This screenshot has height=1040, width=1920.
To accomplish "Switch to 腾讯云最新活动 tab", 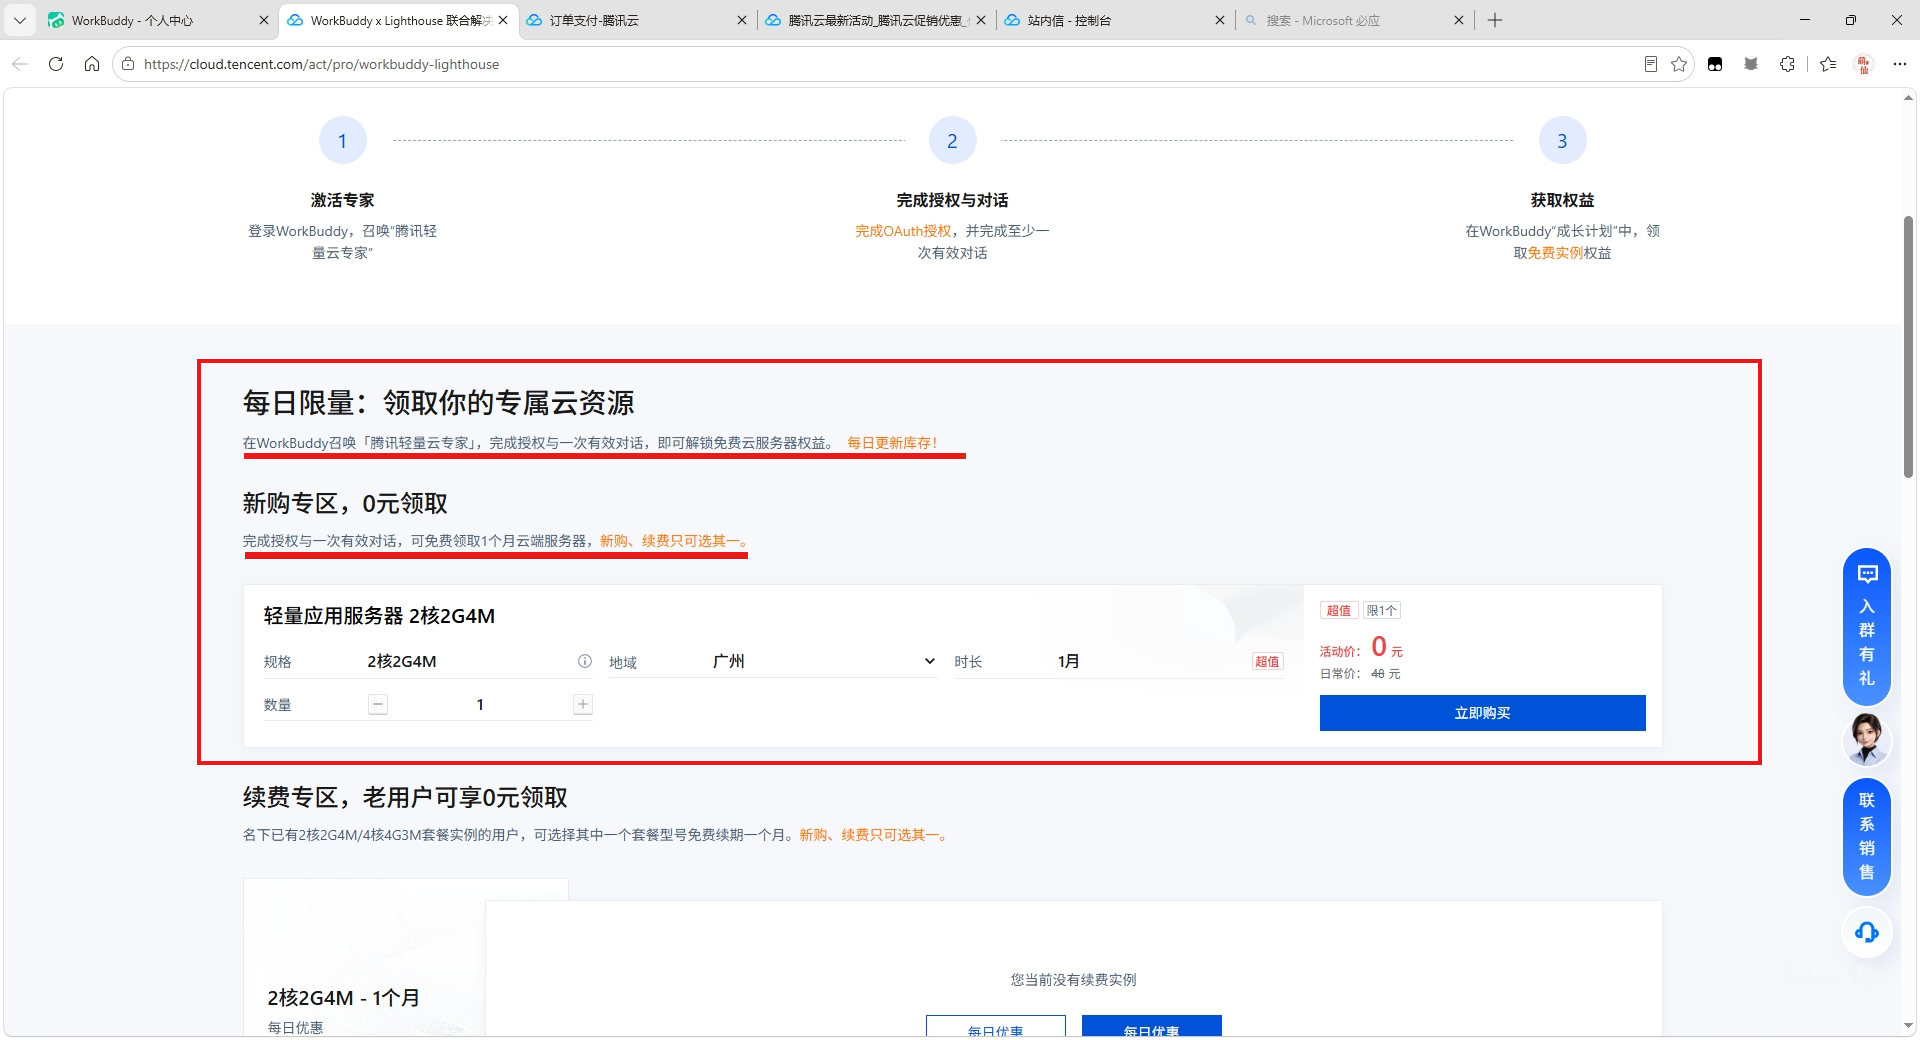I will (x=875, y=20).
